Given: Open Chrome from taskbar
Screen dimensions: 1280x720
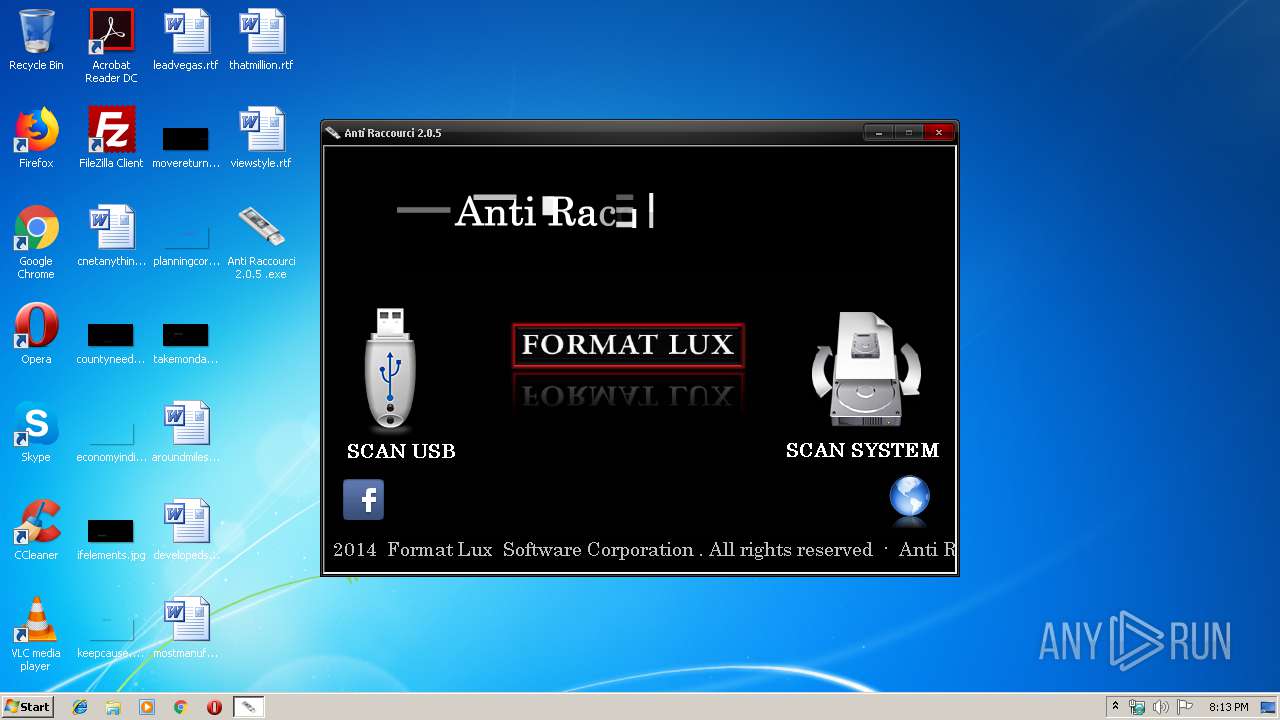Looking at the screenshot, I should (x=180, y=707).
